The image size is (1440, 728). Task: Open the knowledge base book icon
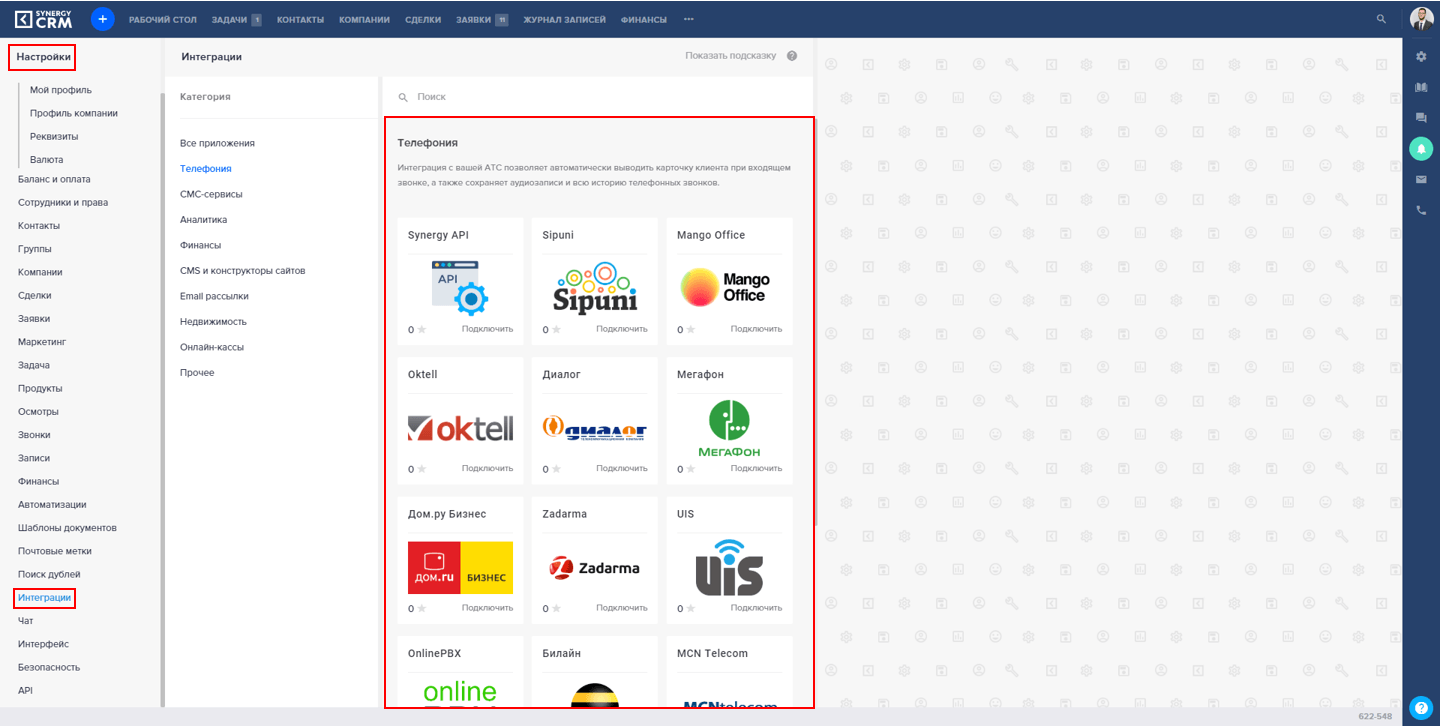click(1421, 87)
